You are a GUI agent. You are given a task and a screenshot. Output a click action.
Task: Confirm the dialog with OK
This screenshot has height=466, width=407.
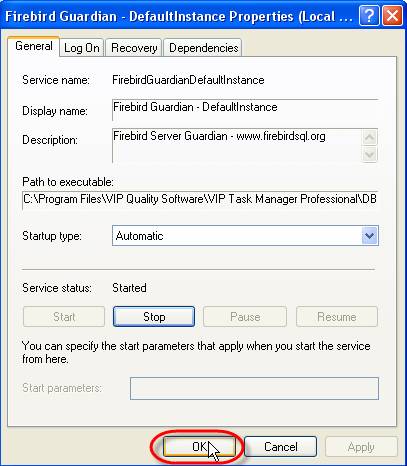click(199, 447)
